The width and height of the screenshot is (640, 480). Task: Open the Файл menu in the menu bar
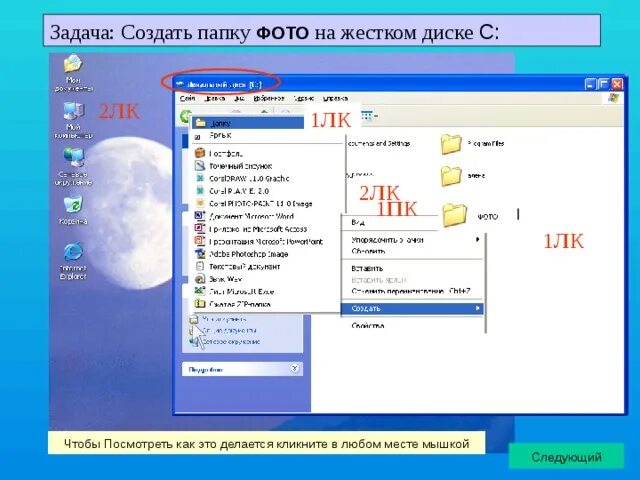(187, 98)
